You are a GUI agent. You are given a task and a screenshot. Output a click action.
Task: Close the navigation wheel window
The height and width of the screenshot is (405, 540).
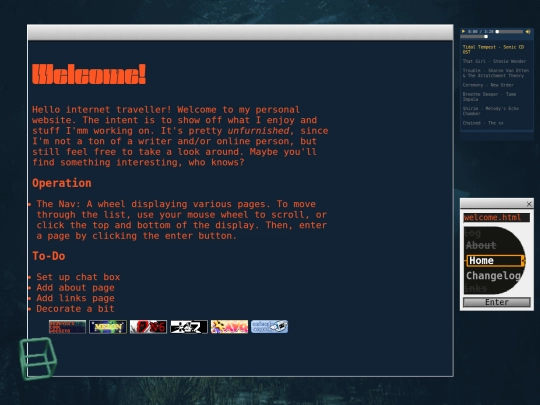click(x=529, y=204)
